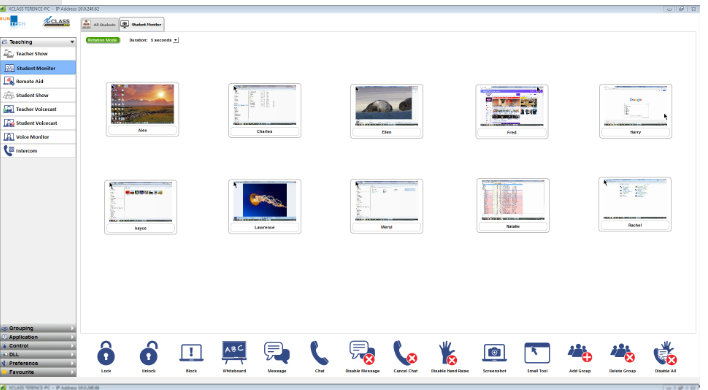The height and width of the screenshot is (390, 708).
Task: Start Teacher Voicecast from the sidebar
Action: click(38, 109)
